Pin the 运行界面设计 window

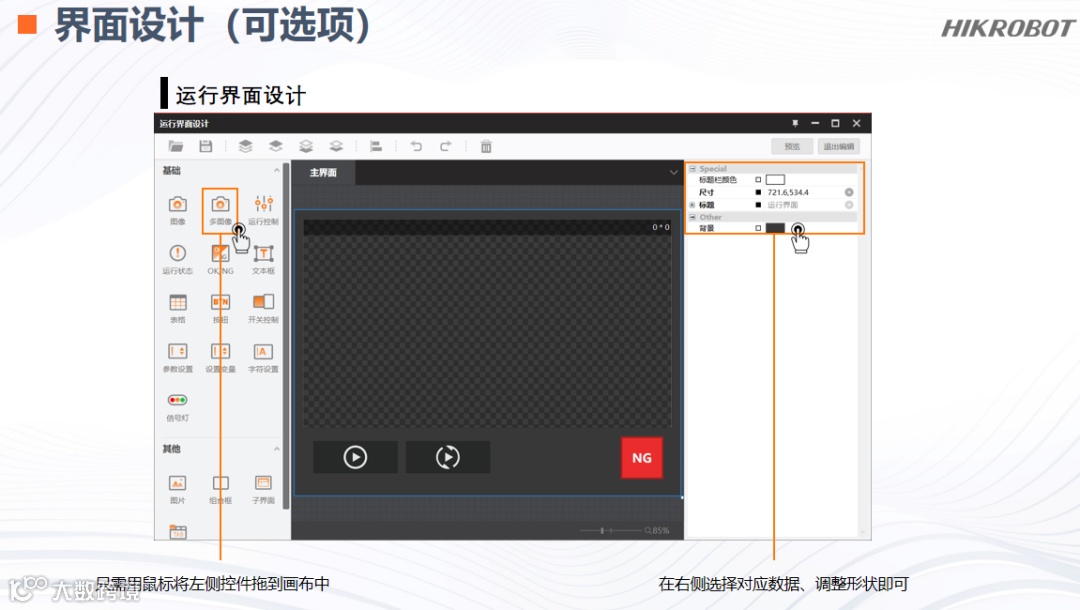click(795, 123)
